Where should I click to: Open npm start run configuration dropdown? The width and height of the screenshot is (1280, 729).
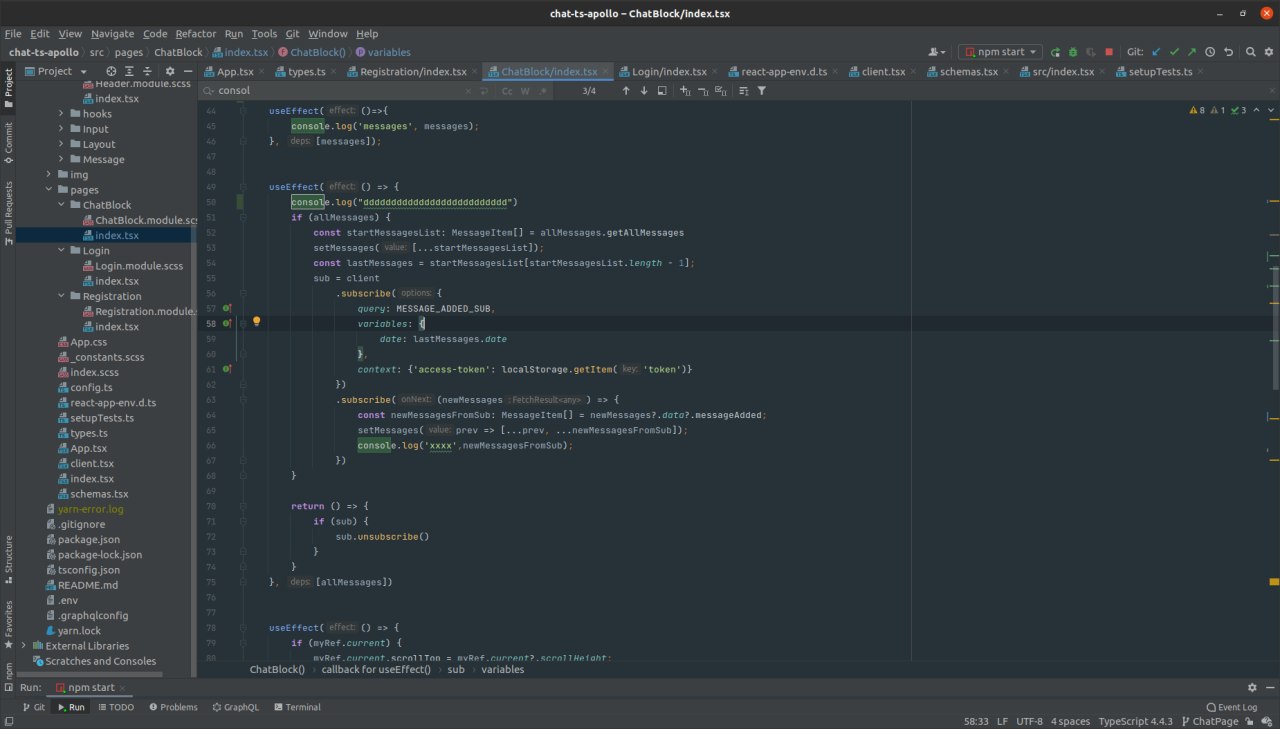pyautogui.click(x=1000, y=52)
